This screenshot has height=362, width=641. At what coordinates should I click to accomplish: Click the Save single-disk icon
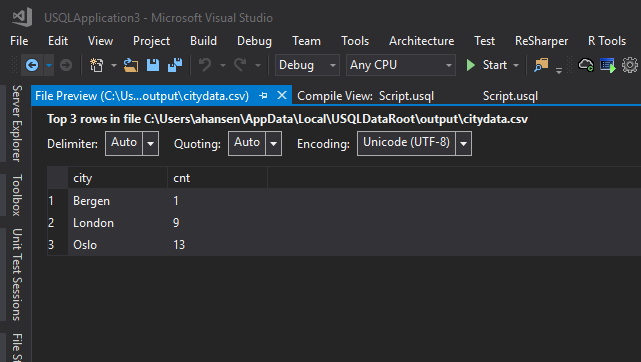[153, 65]
